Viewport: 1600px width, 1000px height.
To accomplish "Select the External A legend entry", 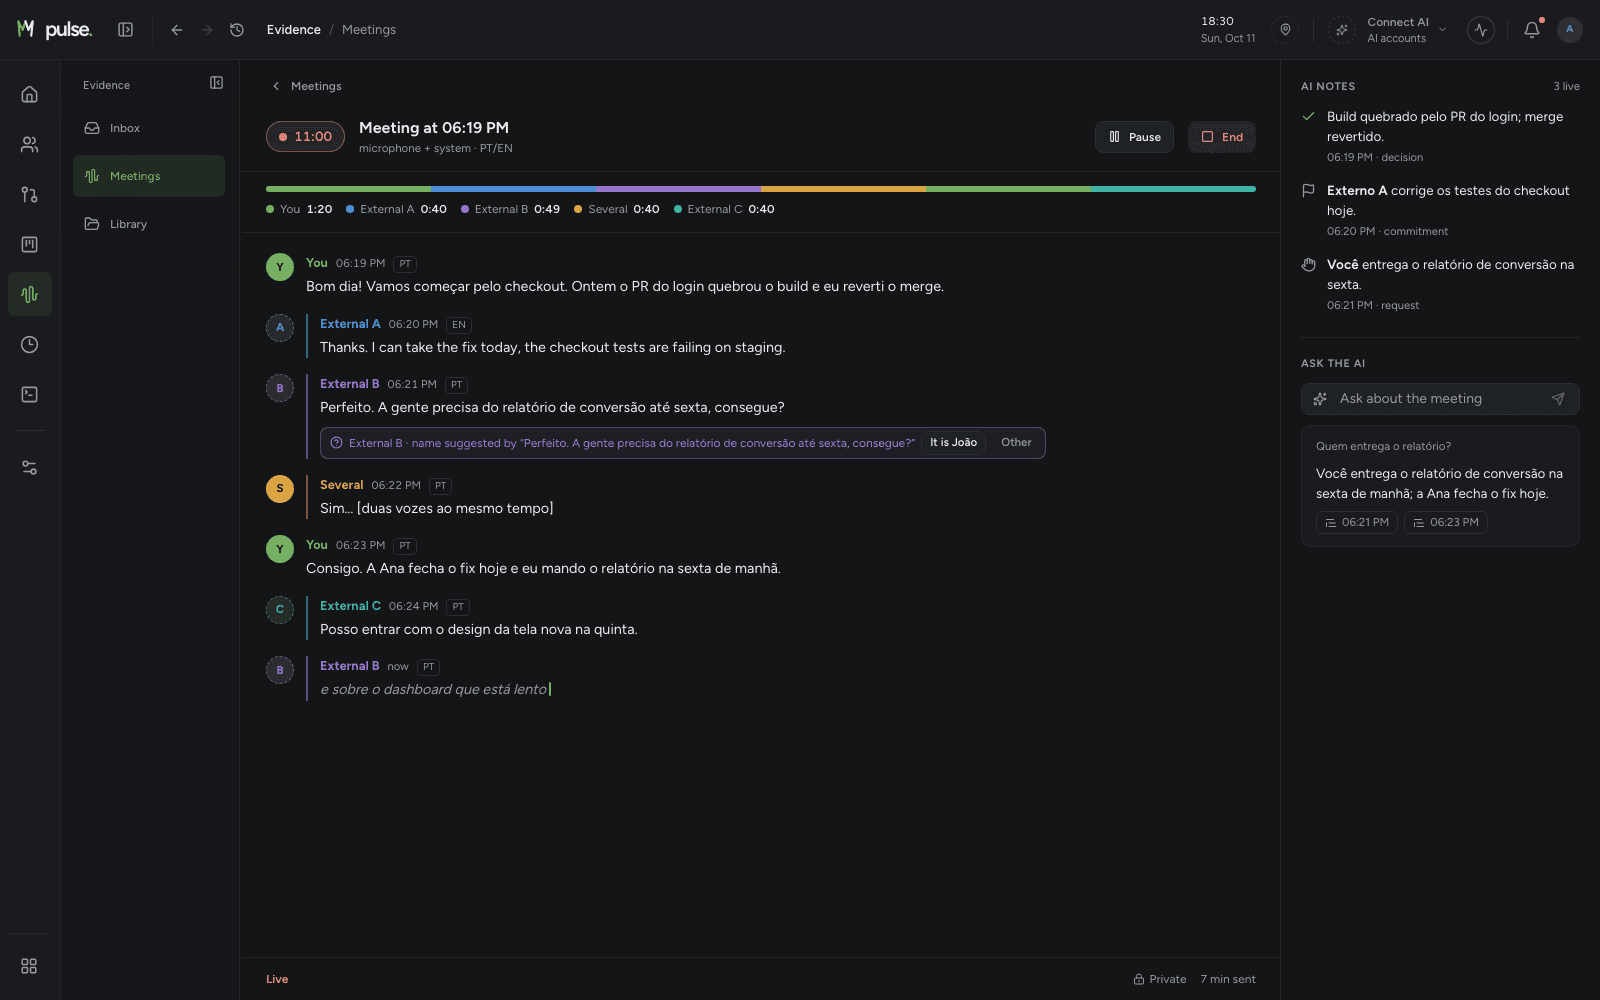I will [396, 209].
